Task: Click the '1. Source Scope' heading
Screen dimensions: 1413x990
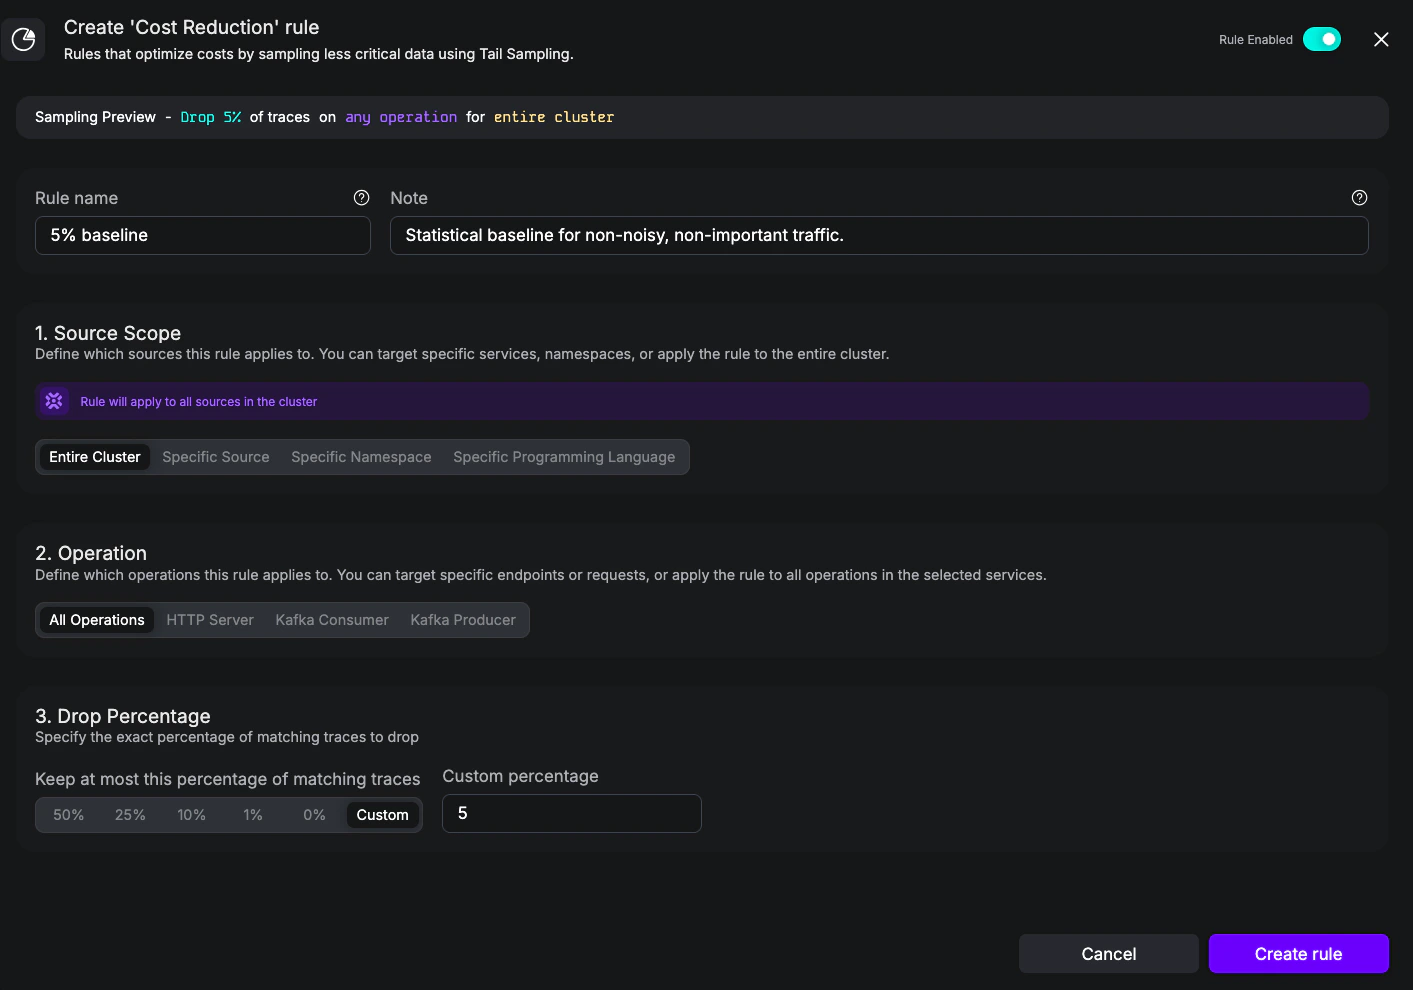Action: tap(108, 333)
